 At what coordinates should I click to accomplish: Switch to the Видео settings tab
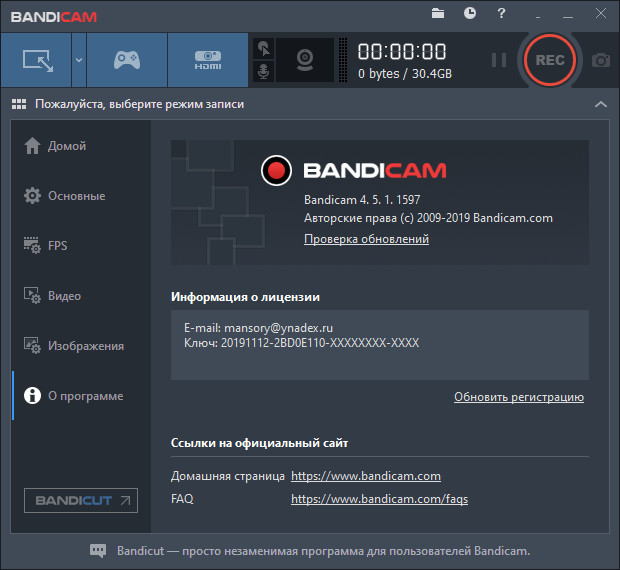click(x=64, y=296)
